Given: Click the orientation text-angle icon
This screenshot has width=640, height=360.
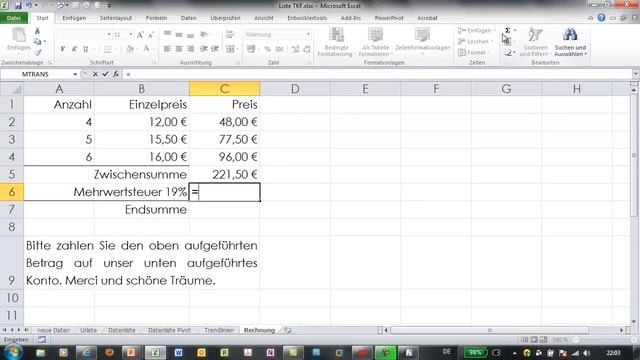Looking at the screenshot, I should (x=204, y=35).
